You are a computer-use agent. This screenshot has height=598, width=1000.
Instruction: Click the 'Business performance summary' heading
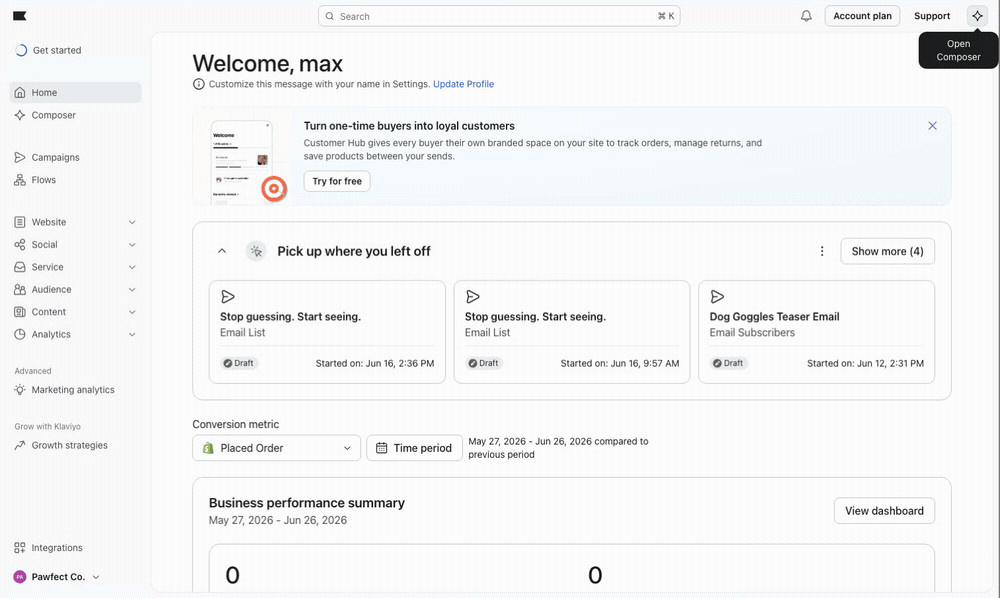(x=307, y=503)
